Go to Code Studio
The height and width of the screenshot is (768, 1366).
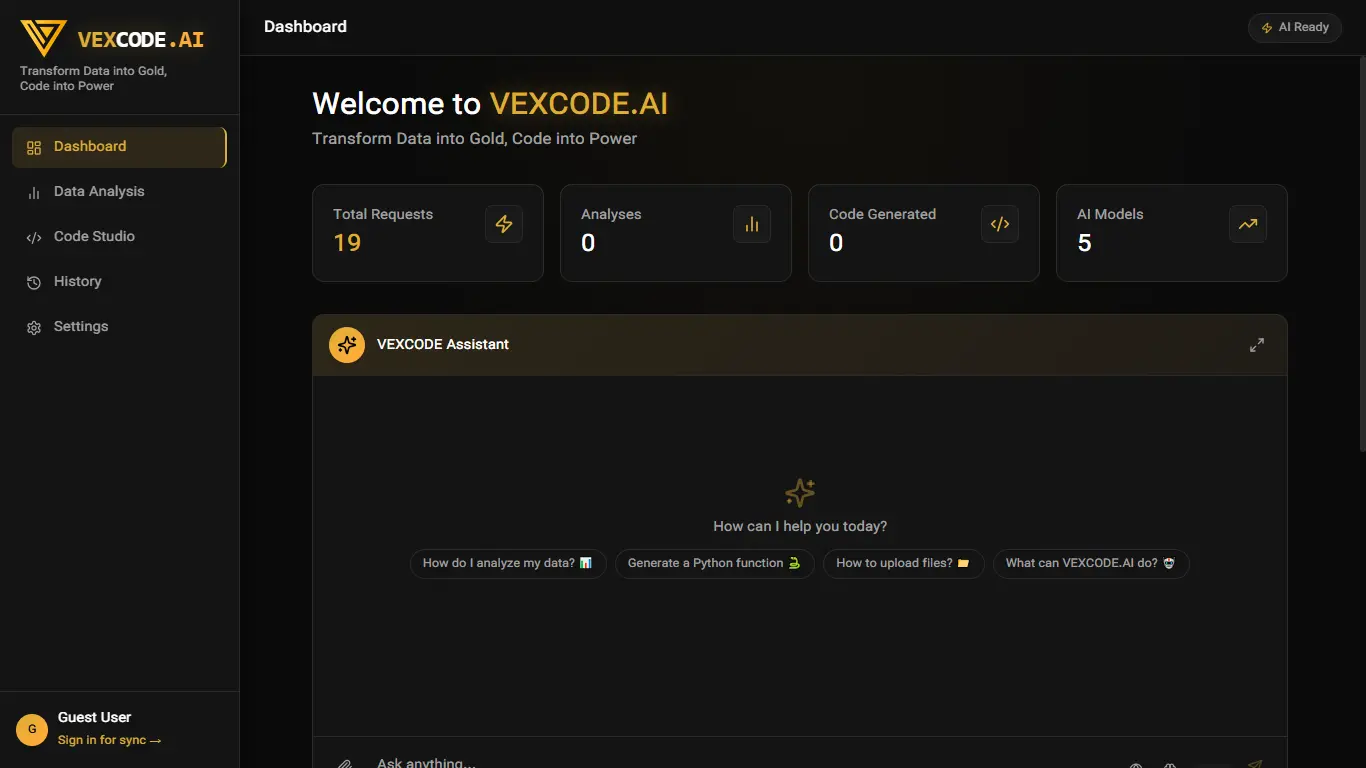tap(119, 237)
